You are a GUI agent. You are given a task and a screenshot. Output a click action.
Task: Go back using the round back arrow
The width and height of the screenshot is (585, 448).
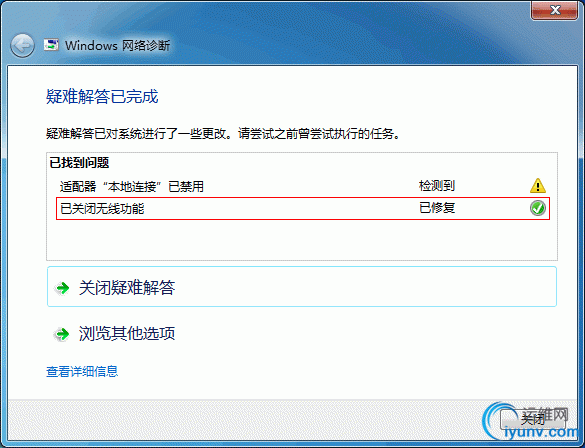(22, 46)
